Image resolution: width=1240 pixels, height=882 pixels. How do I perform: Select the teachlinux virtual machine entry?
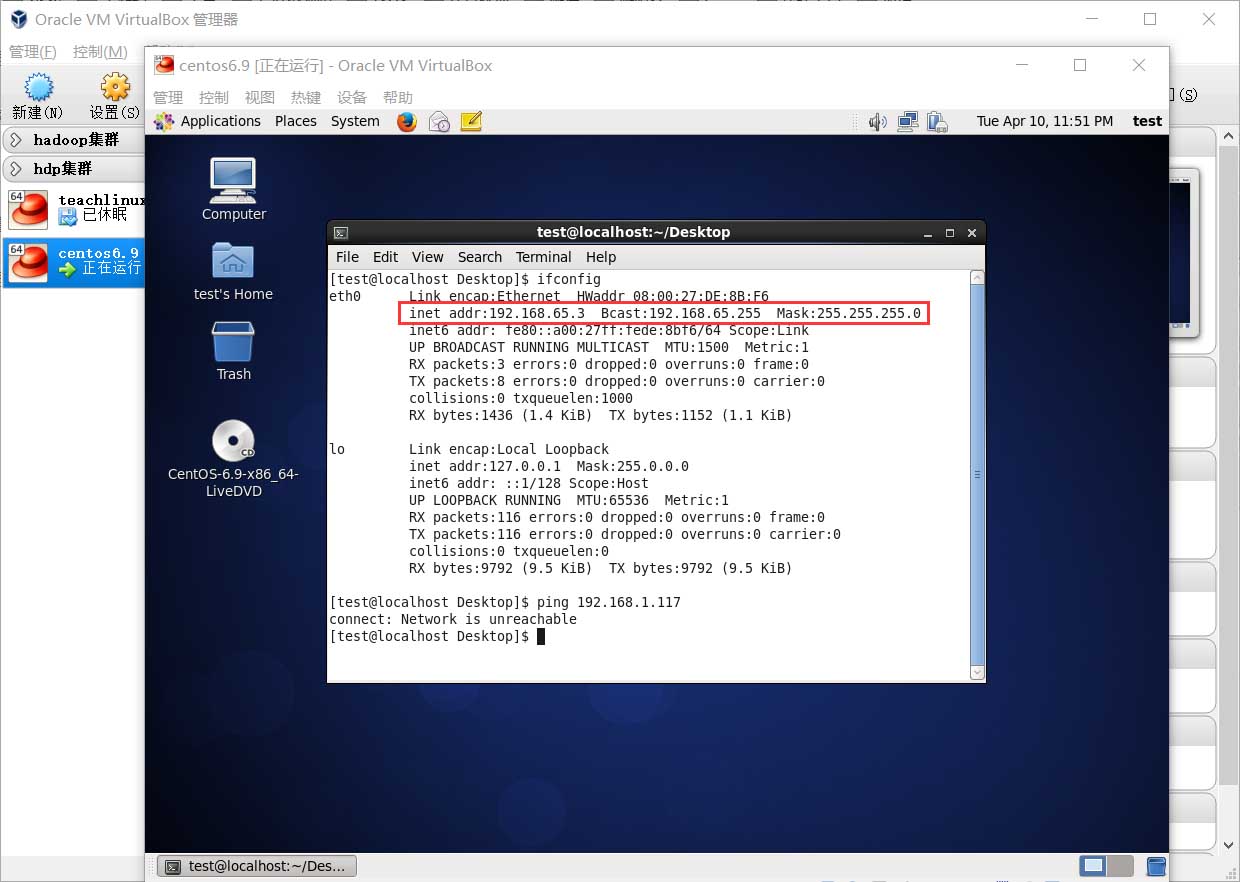[75, 208]
